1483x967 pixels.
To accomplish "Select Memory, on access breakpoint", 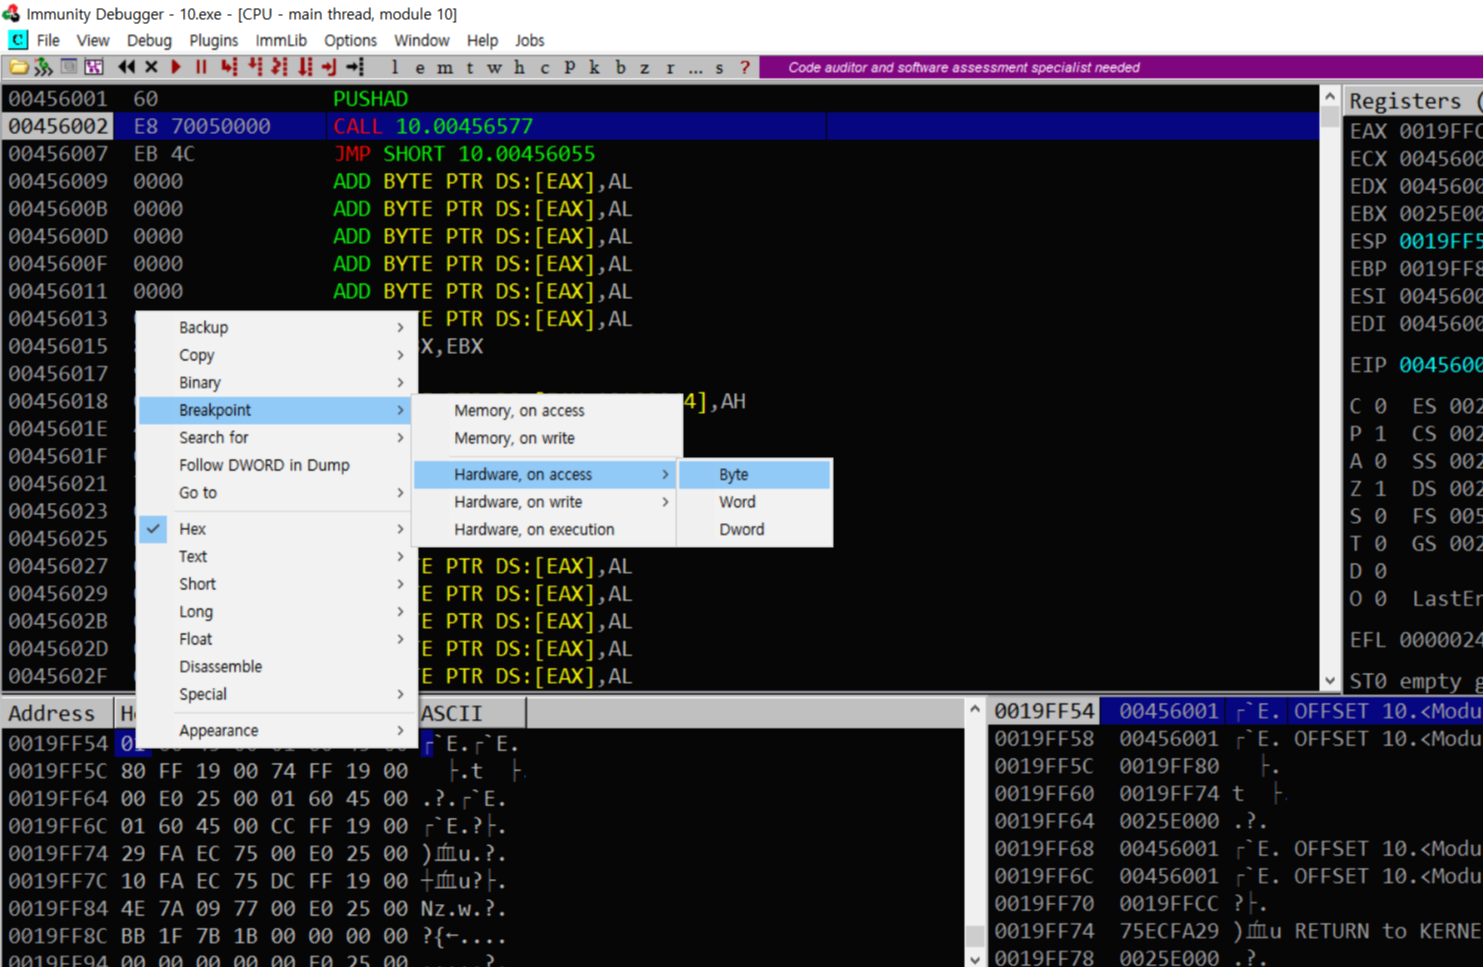I will click(547, 411).
